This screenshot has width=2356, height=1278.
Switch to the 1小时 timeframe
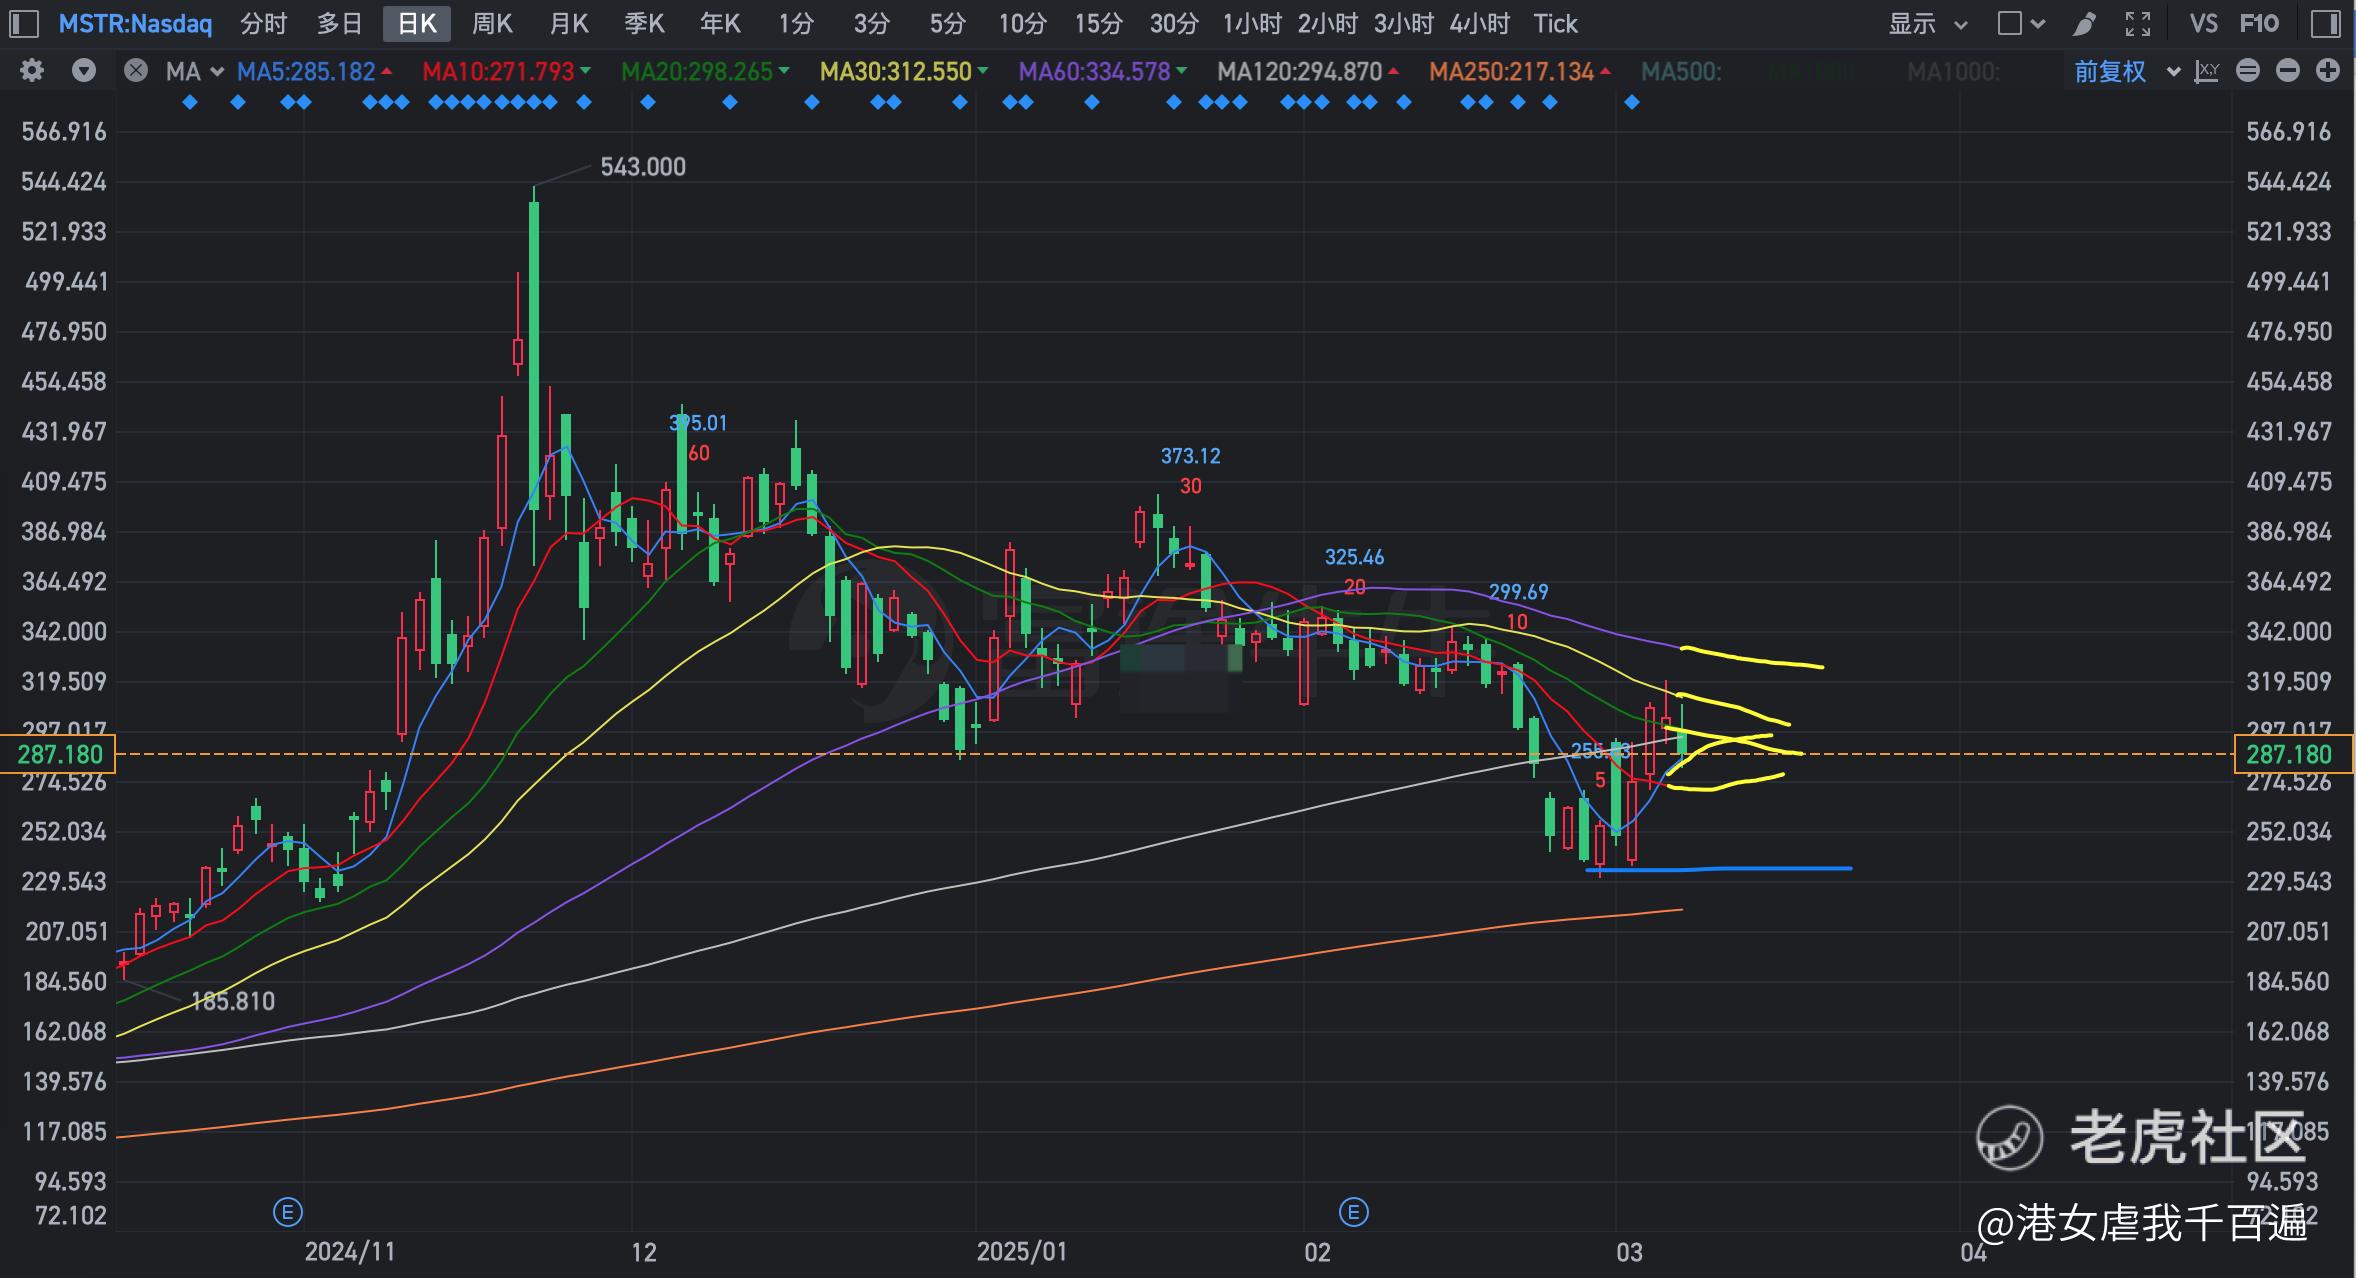click(x=1252, y=23)
